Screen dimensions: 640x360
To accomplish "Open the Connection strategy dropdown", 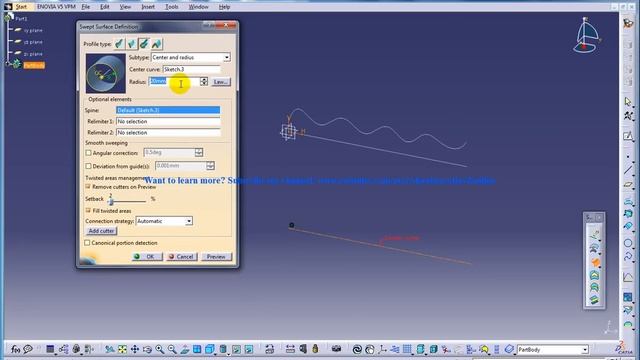I will click(189, 221).
